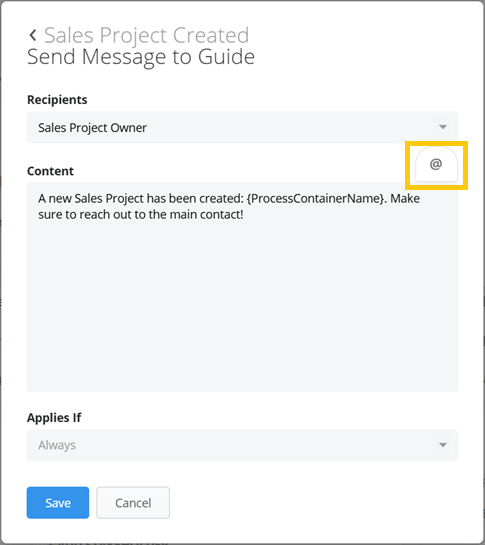Click the @ insert-variable button
Image resolution: width=485 pixels, height=545 pixels.
tap(436, 164)
